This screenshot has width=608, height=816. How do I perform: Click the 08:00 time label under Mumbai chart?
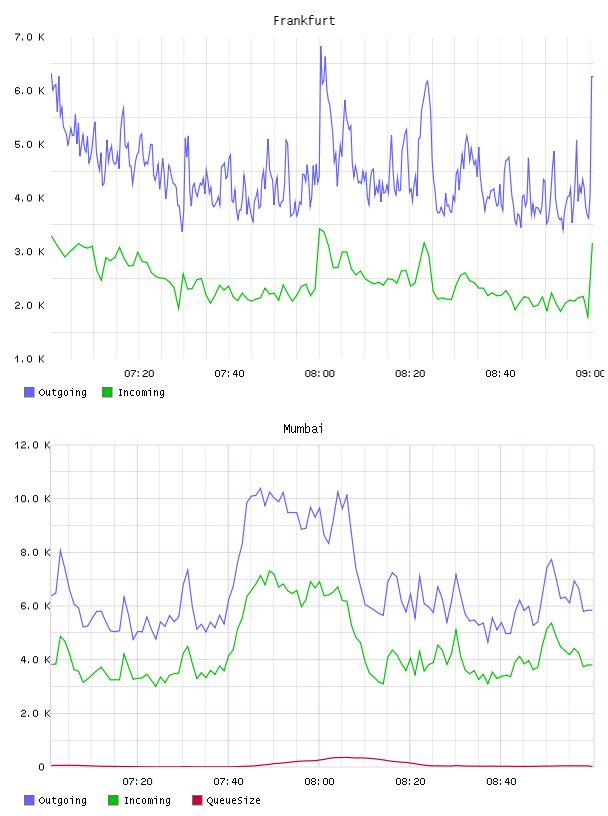click(x=319, y=782)
